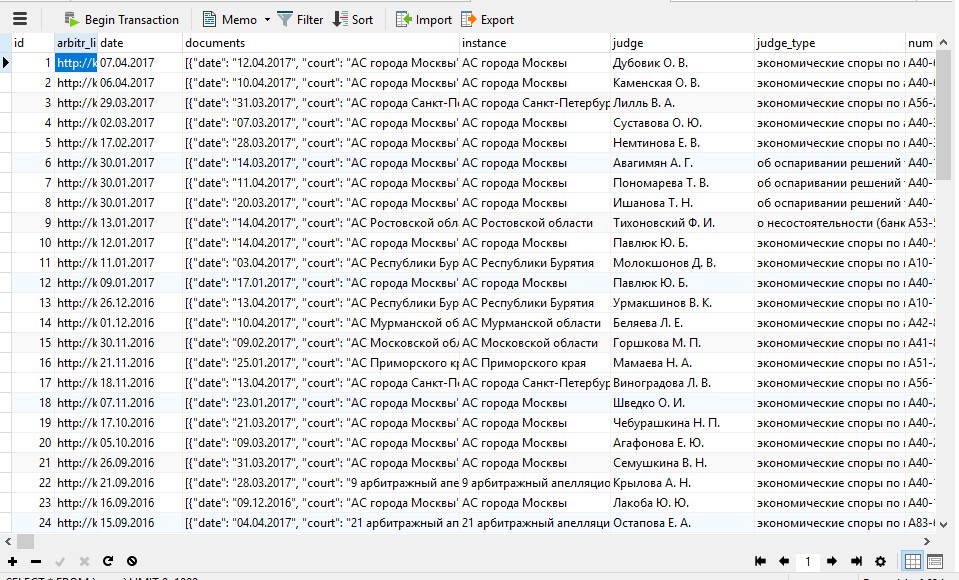Open the Memo viewer
Viewport: 959px width, 580px height.
tap(230, 20)
